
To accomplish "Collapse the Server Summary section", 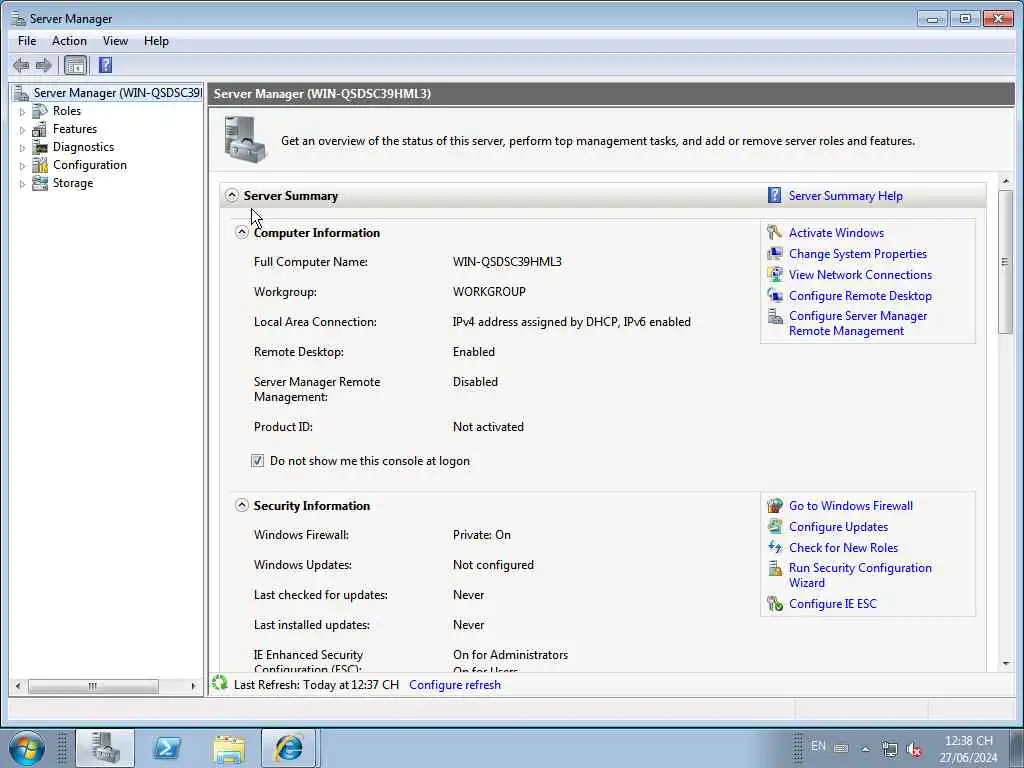I will point(232,195).
